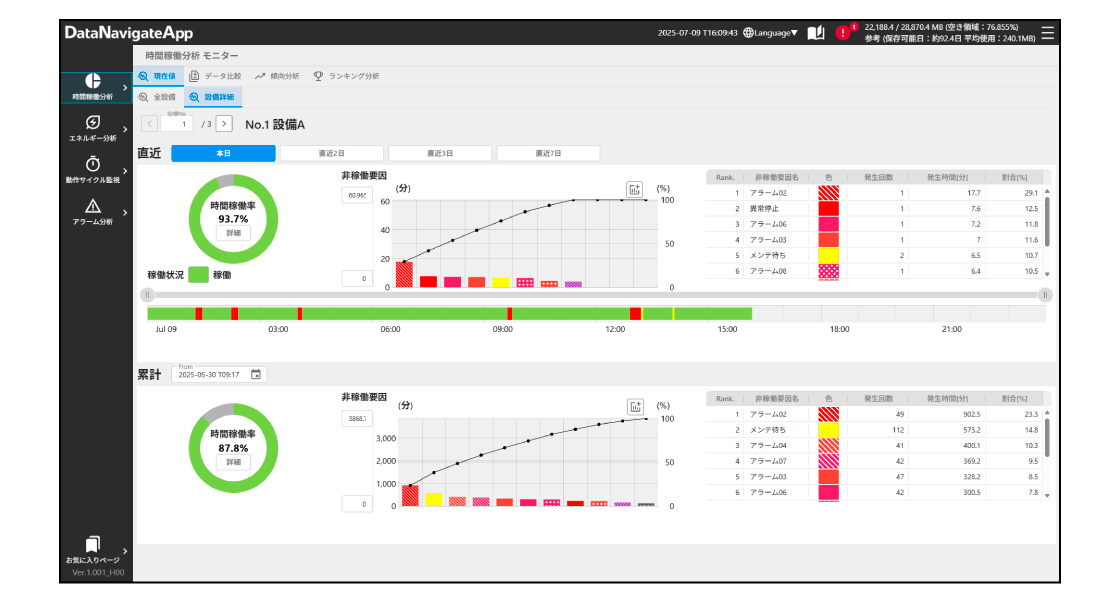Click chart settings icon in 直近 graph
Viewport: 1120px width, 600px height.
634,189
